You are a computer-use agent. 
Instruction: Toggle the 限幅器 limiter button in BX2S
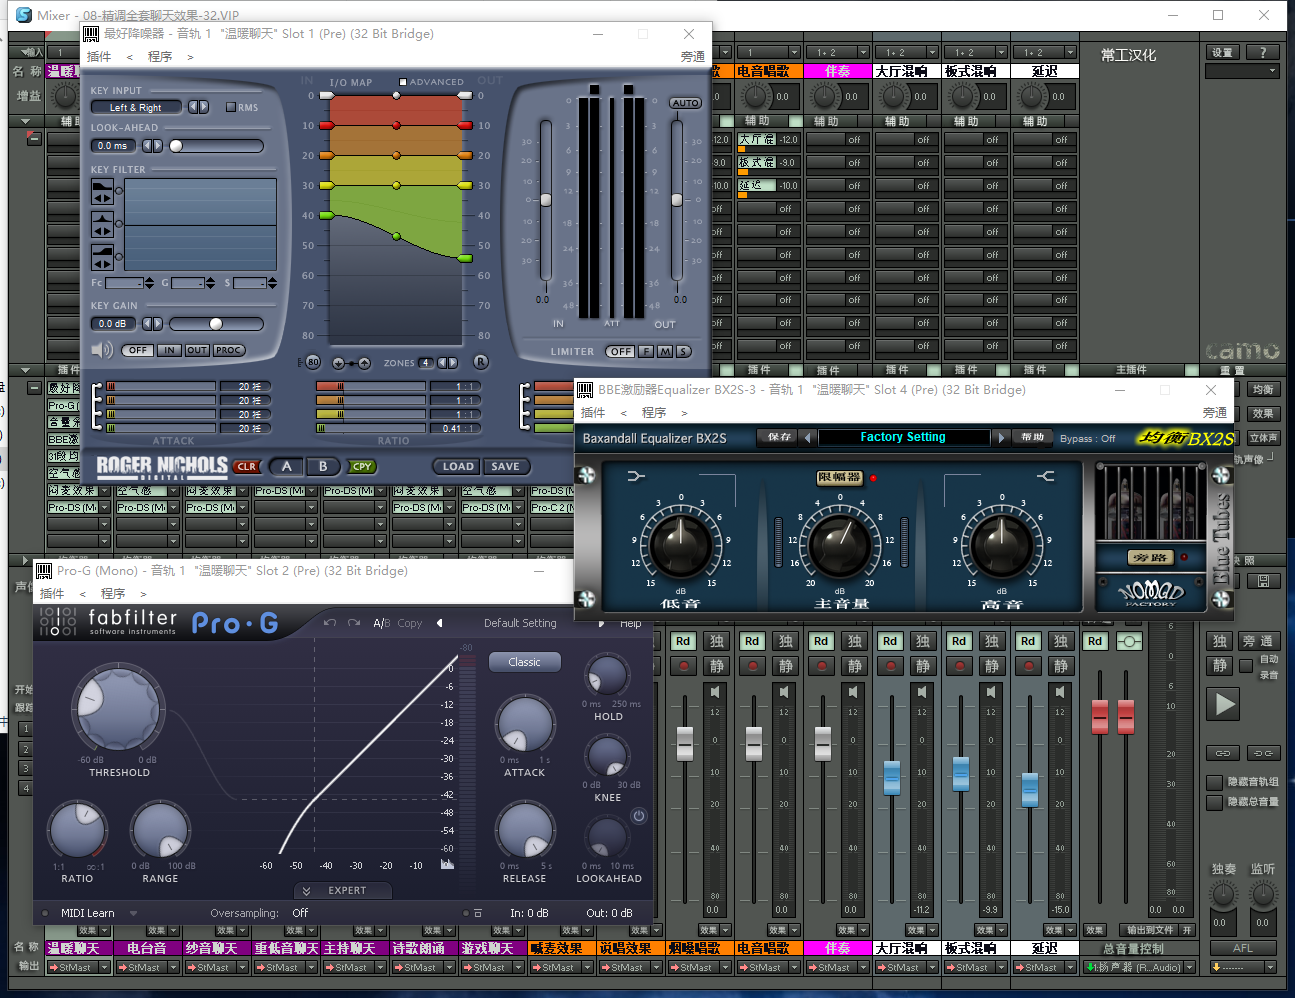click(x=839, y=478)
